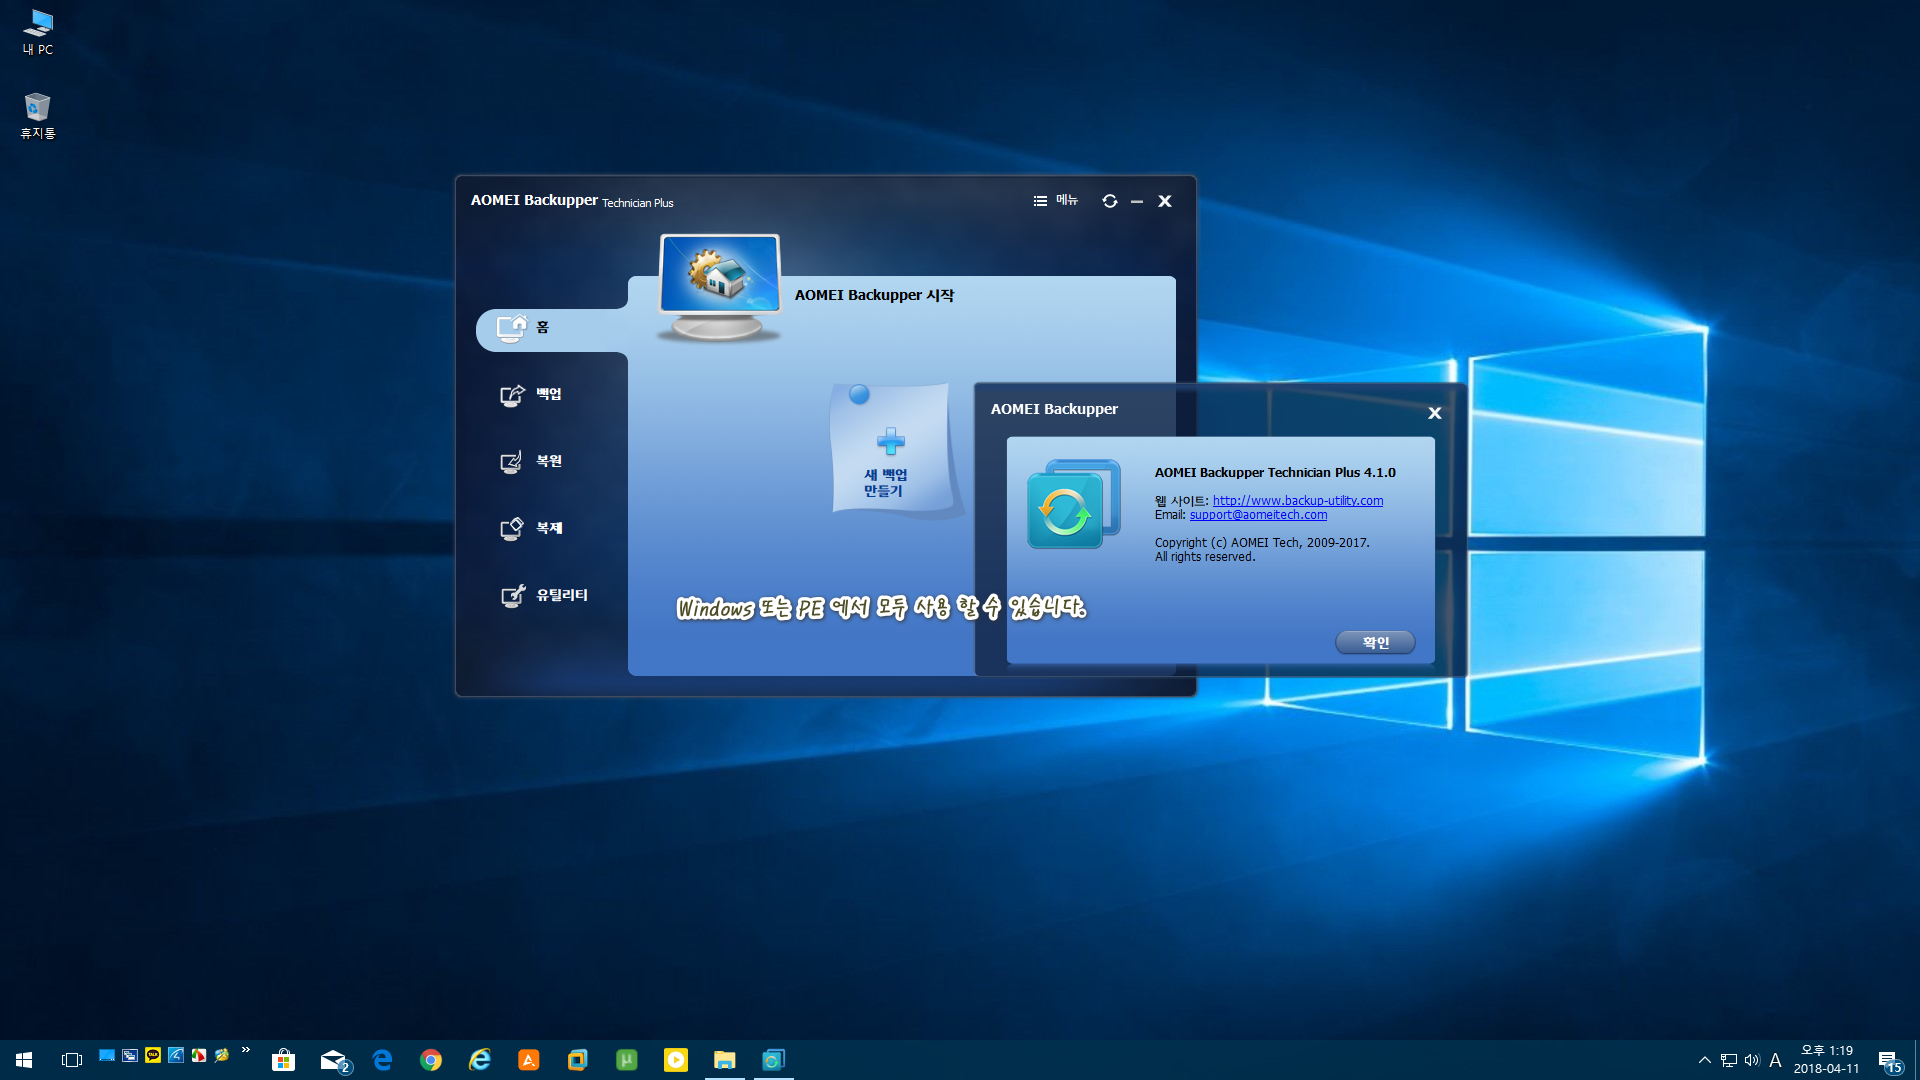This screenshot has width=1920, height=1080.
Task: Click the 확인 button in the about dialog
Action: [1375, 642]
